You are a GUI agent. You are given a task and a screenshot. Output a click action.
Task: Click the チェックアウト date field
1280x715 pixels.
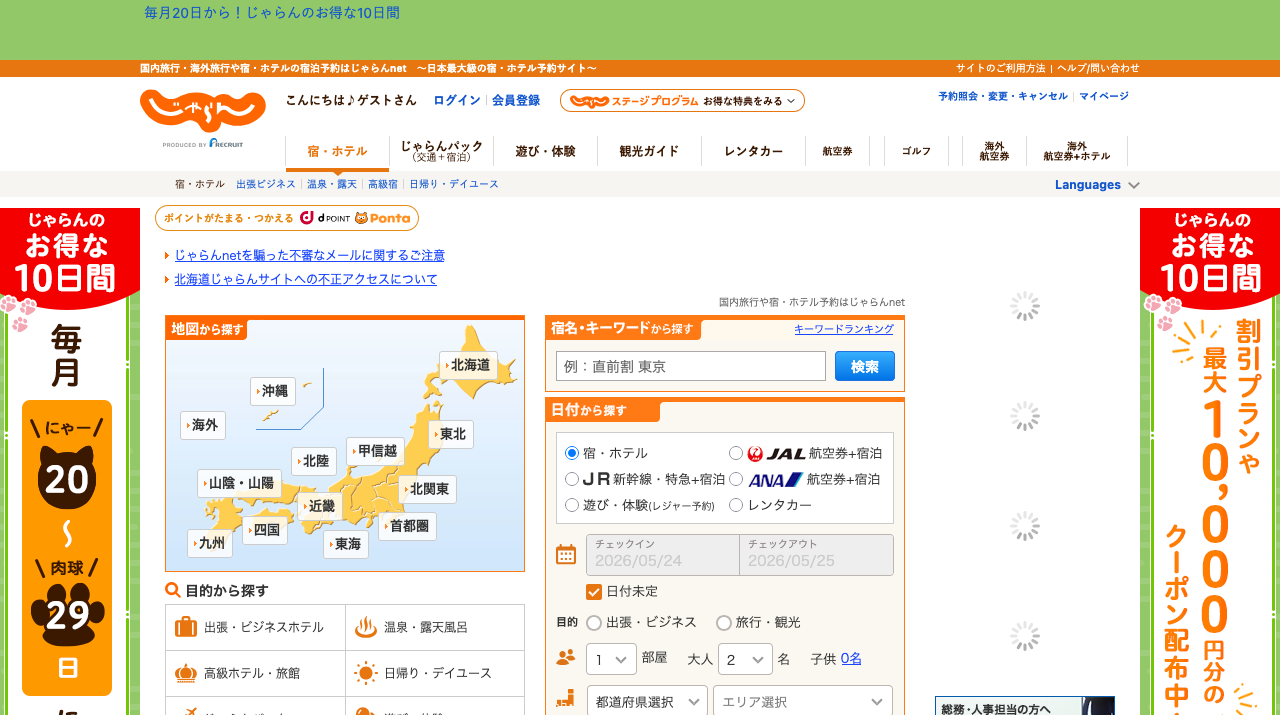[817, 555]
